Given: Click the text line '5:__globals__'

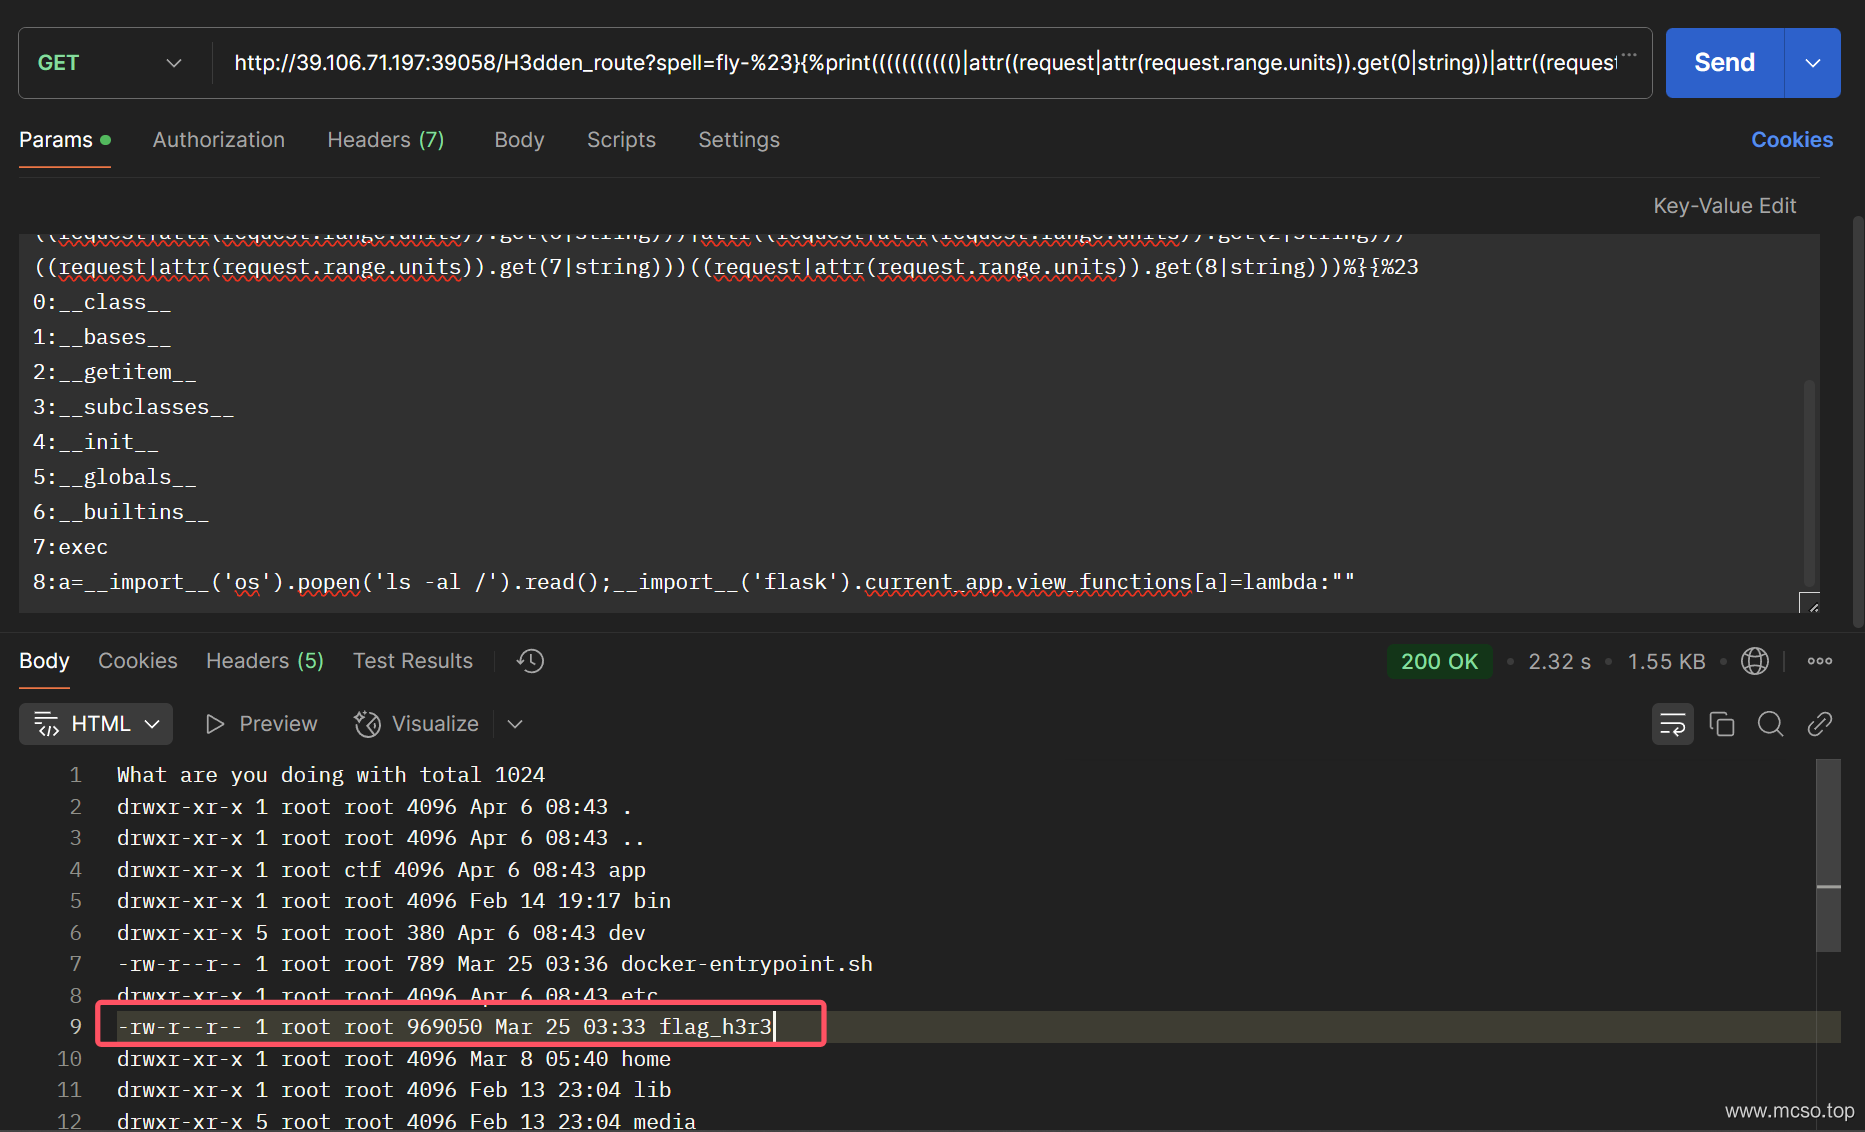Looking at the screenshot, I should pyautogui.click(x=114, y=477).
